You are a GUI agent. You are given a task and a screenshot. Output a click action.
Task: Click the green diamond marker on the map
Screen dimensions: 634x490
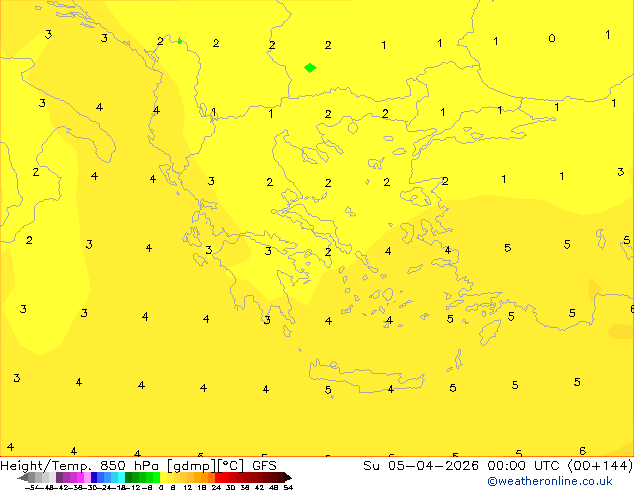tap(310, 68)
